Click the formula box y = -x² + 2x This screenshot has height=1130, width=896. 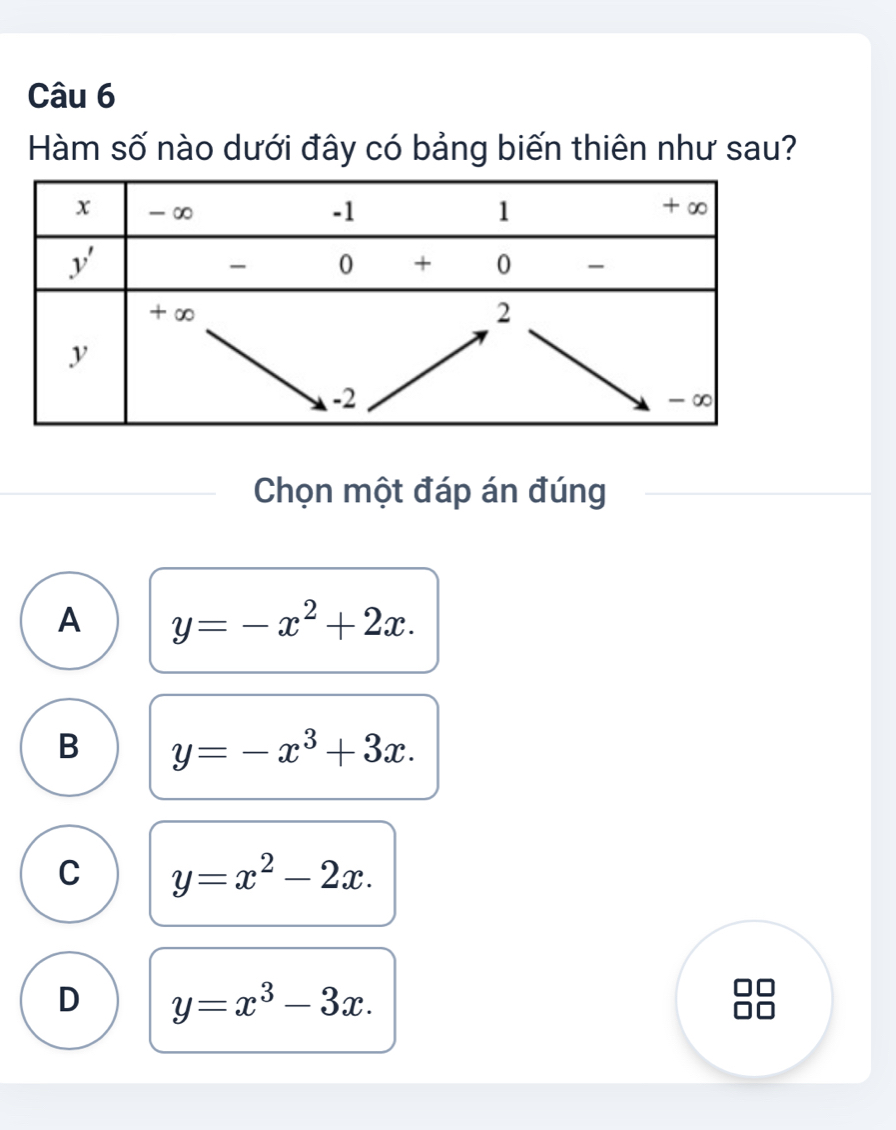[294, 621]
